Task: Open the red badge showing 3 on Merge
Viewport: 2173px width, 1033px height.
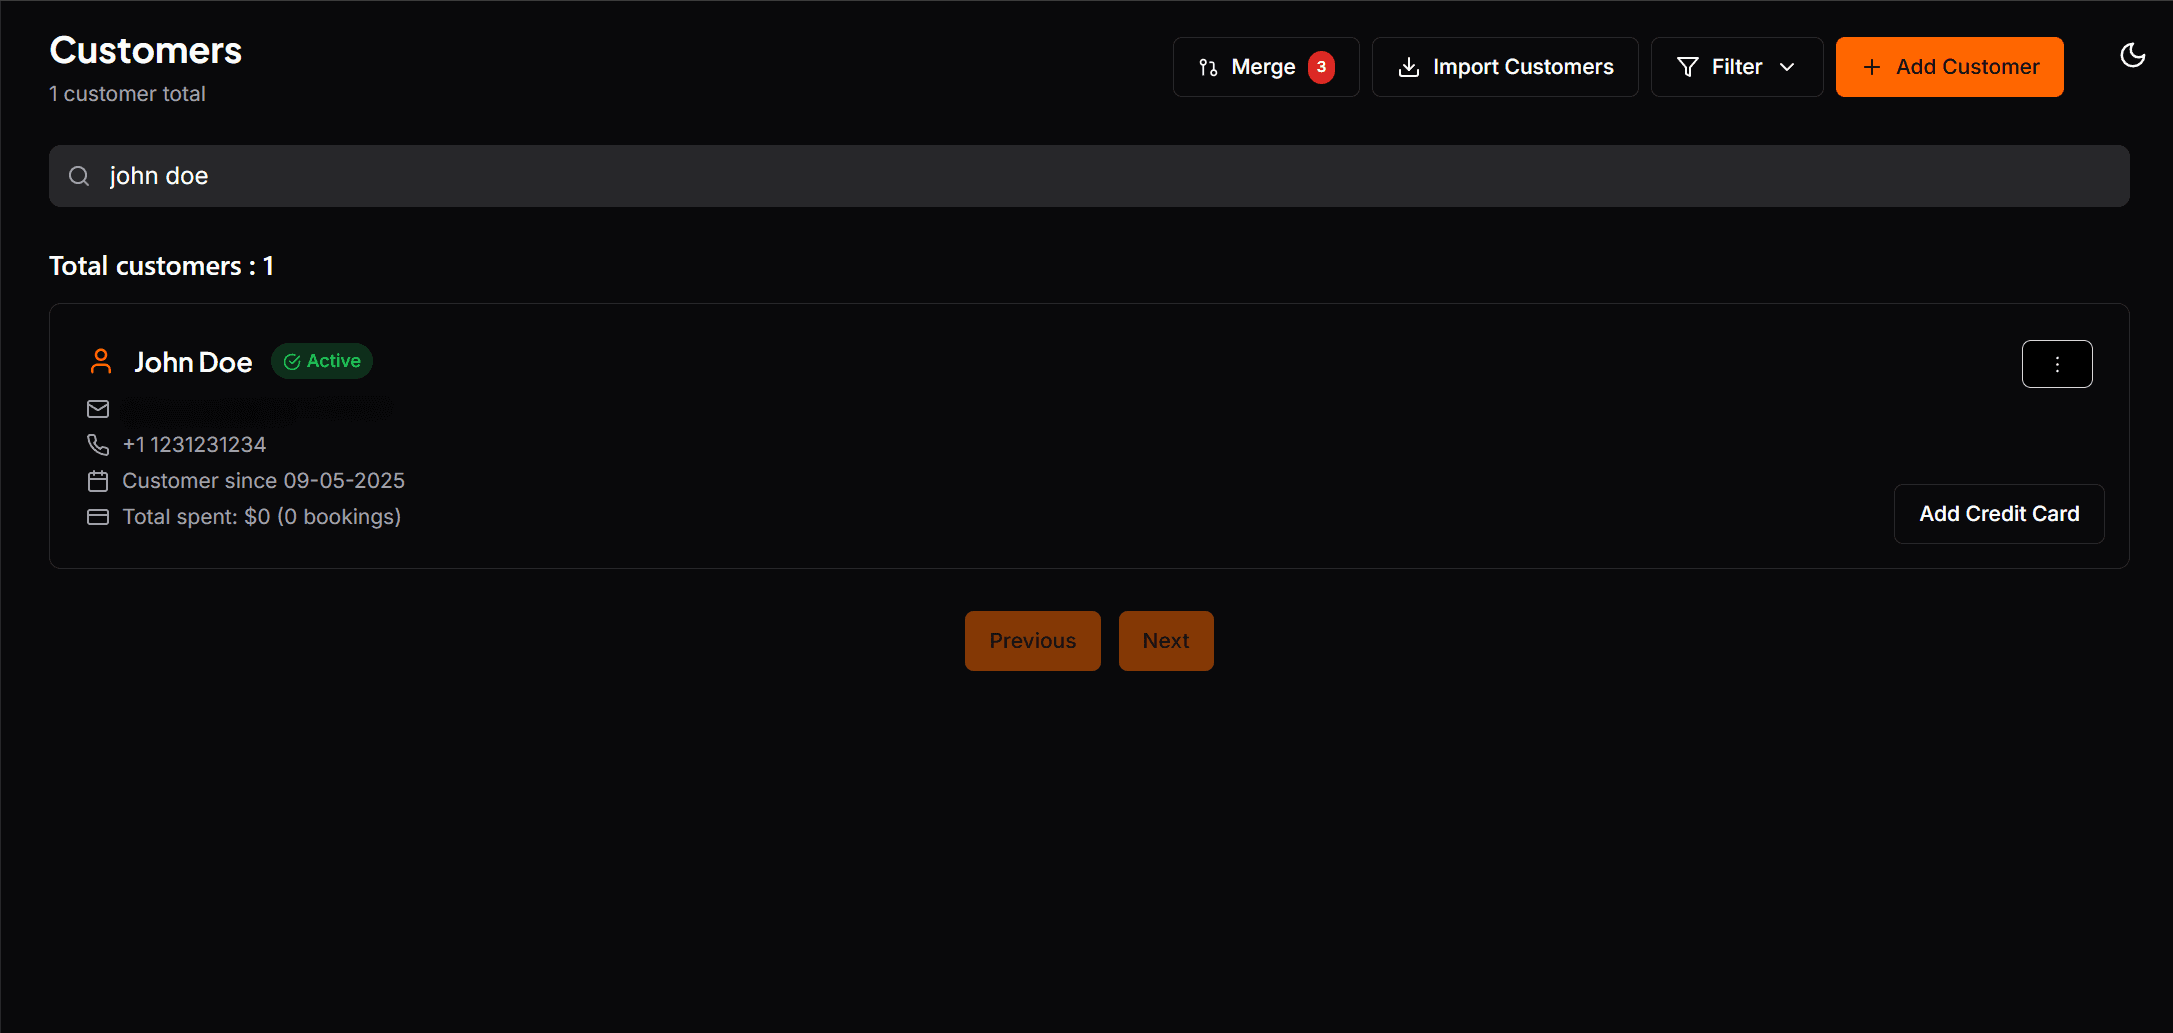Action: click(1321, 66)
